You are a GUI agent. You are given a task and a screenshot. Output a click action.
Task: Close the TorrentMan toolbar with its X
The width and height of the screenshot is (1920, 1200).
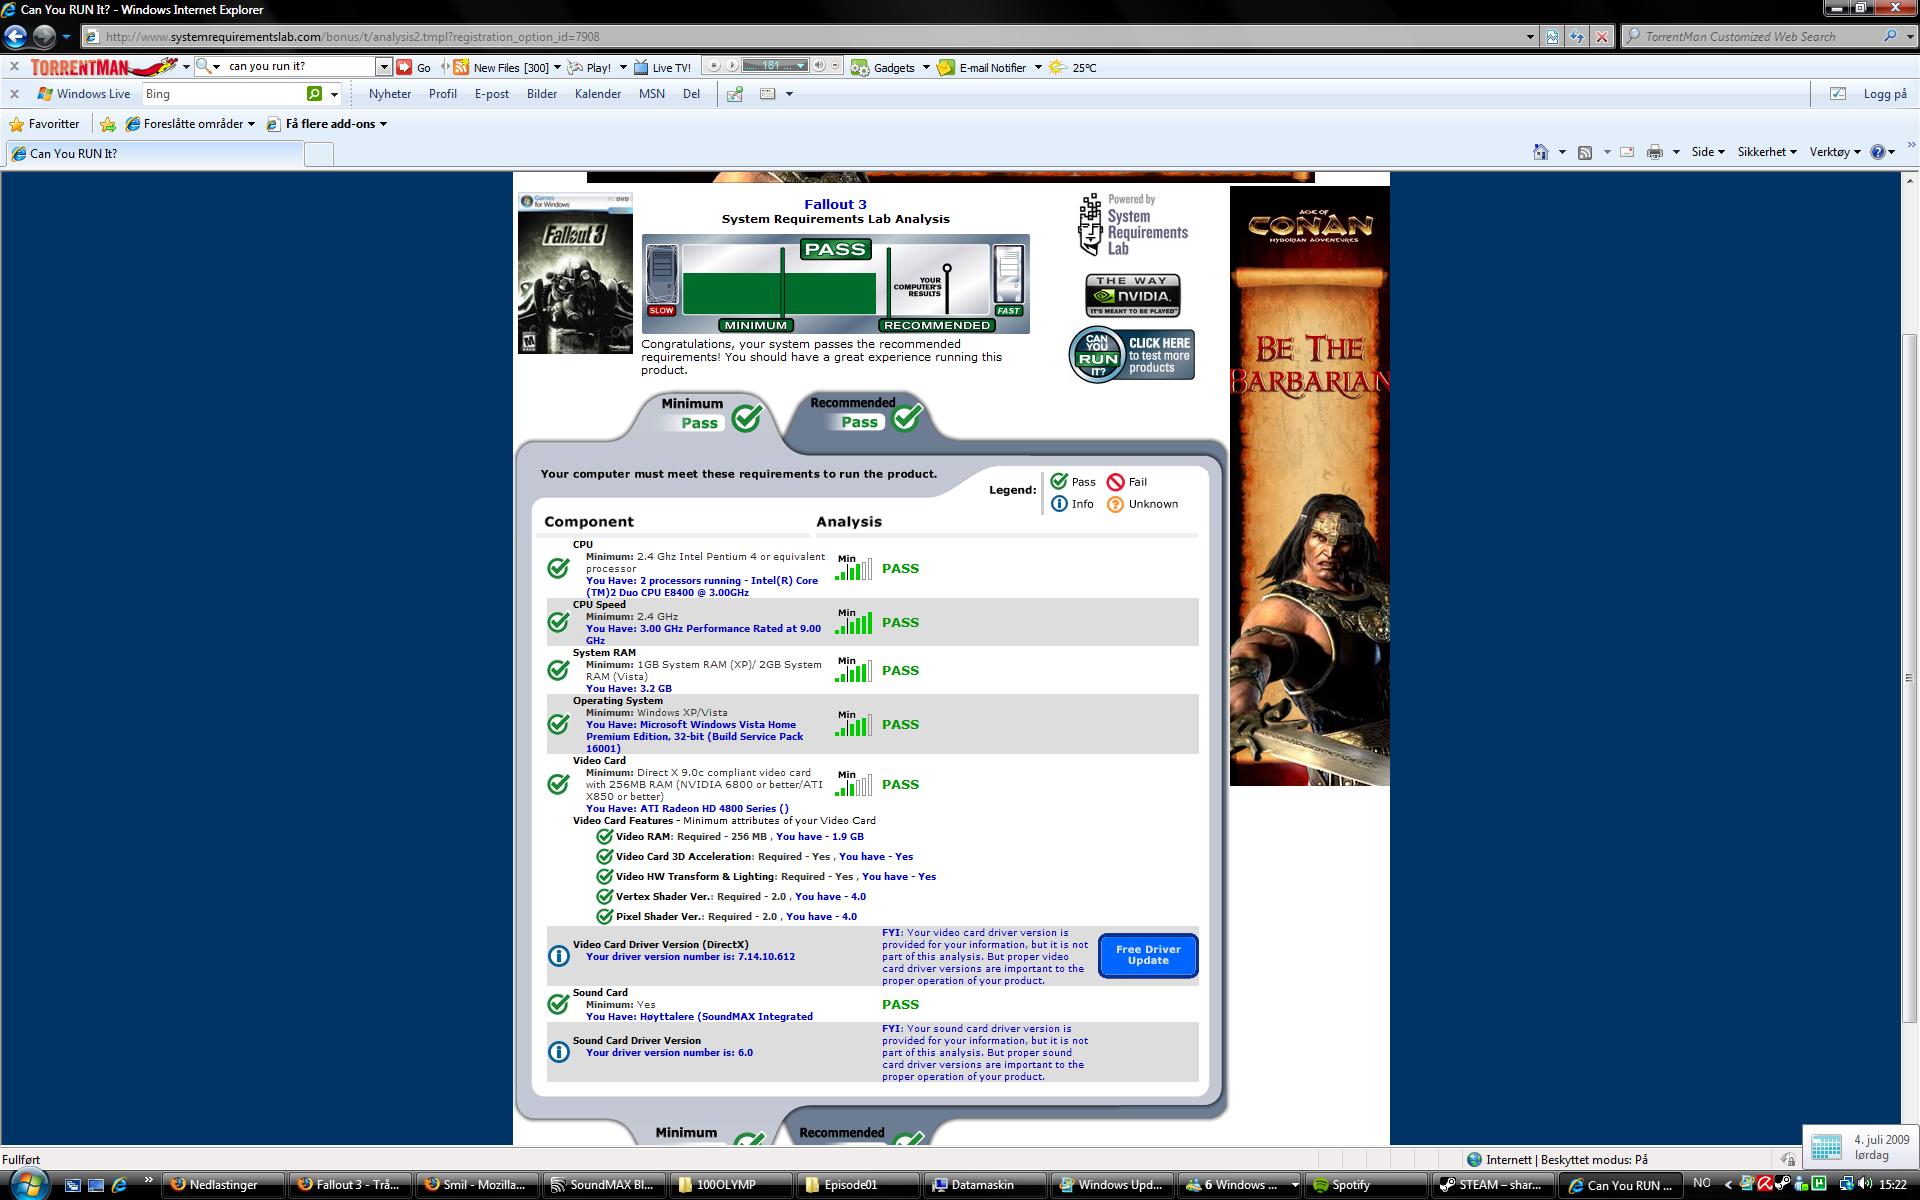point(14,66)
